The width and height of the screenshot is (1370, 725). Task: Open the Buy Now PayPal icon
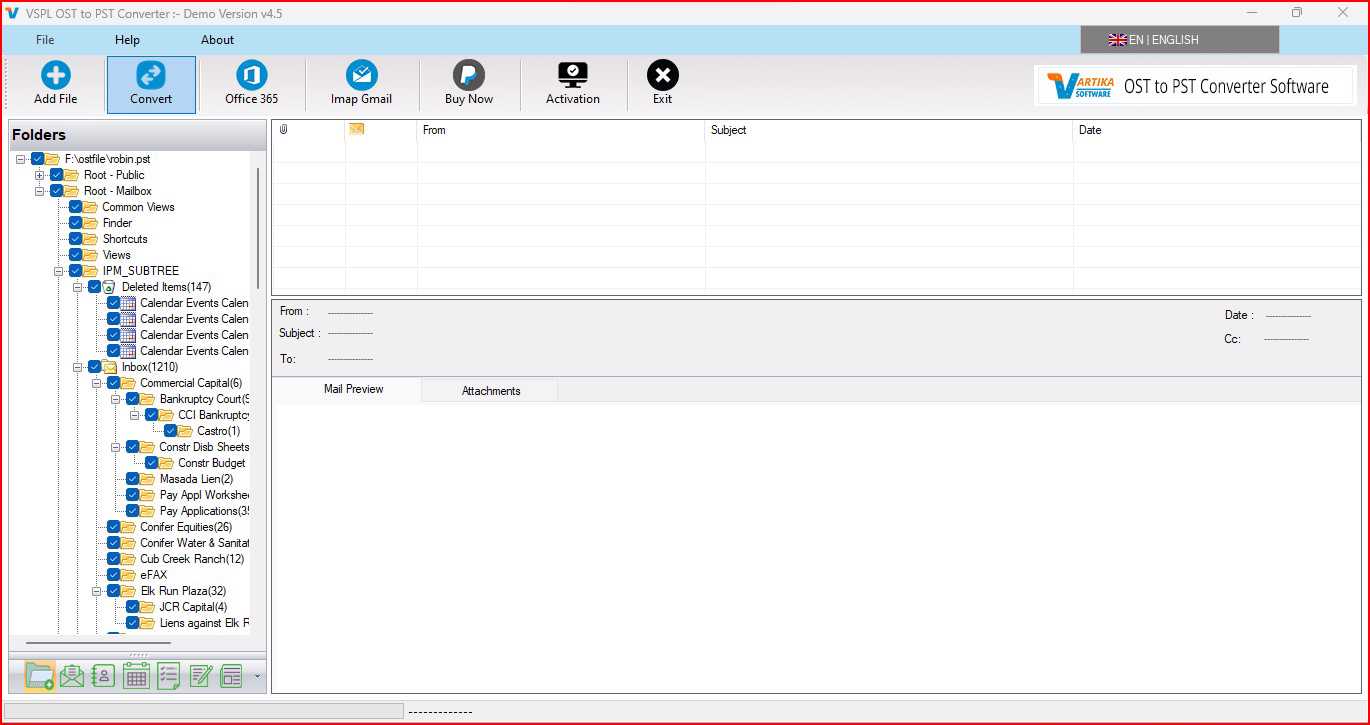(x=469, y=76)
